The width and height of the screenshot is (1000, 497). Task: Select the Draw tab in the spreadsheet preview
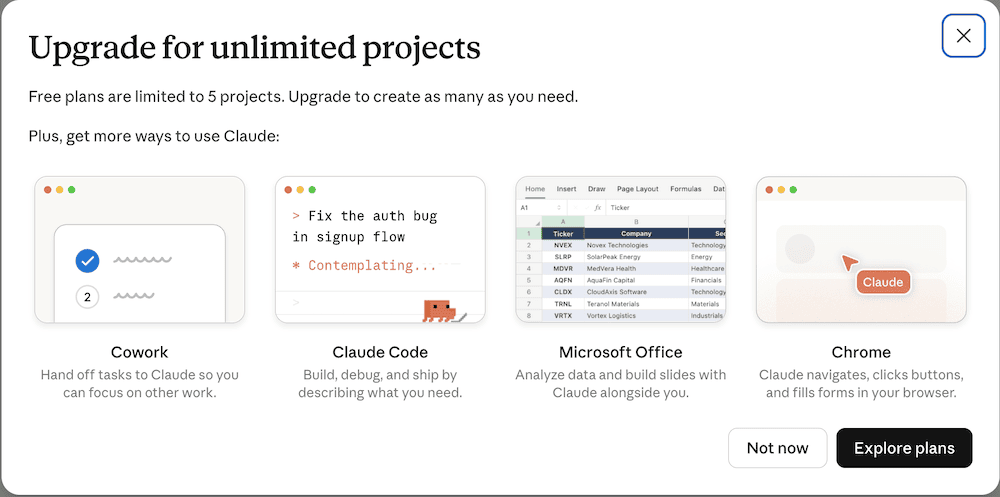click(596, 189)
